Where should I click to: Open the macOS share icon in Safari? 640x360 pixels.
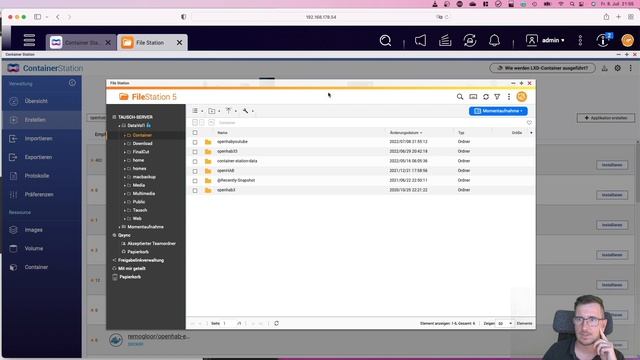pos(606,17)
